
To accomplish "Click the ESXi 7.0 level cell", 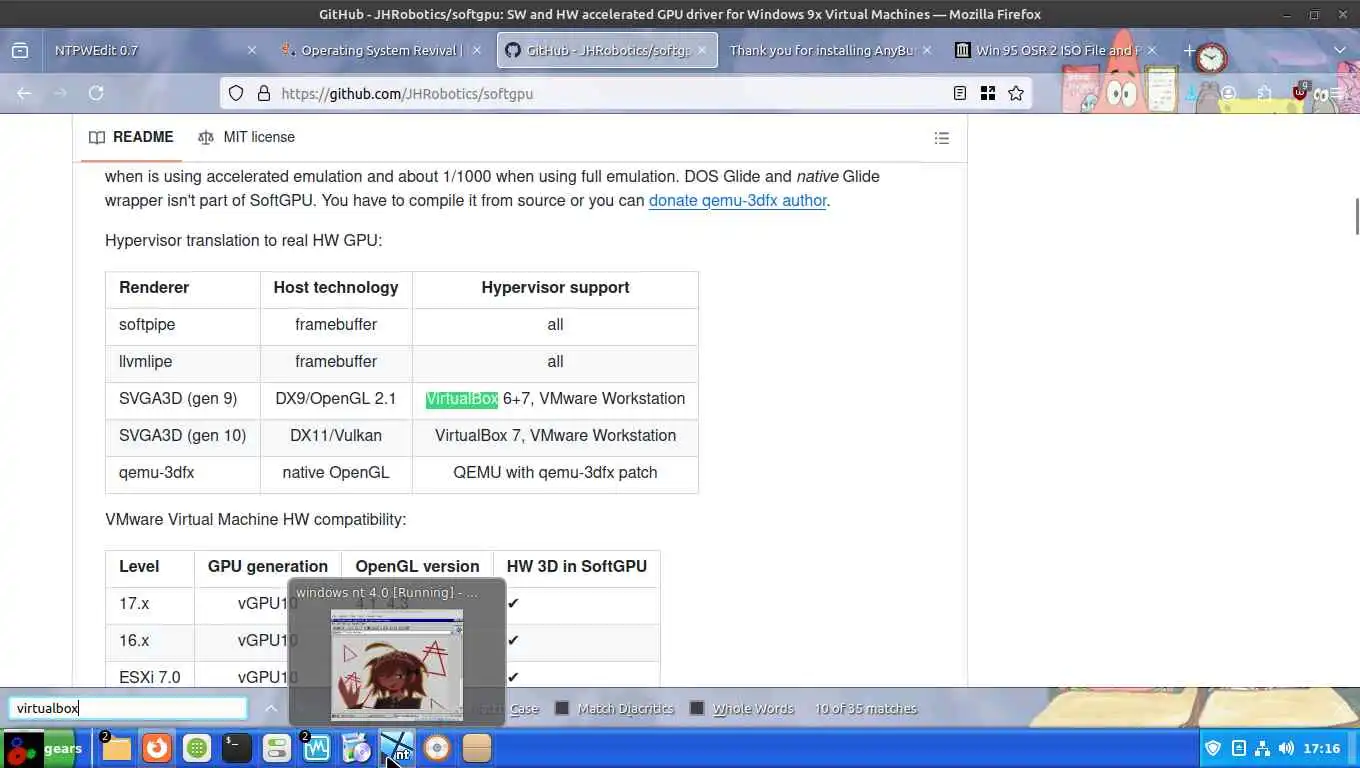I will tap(150, 678).
